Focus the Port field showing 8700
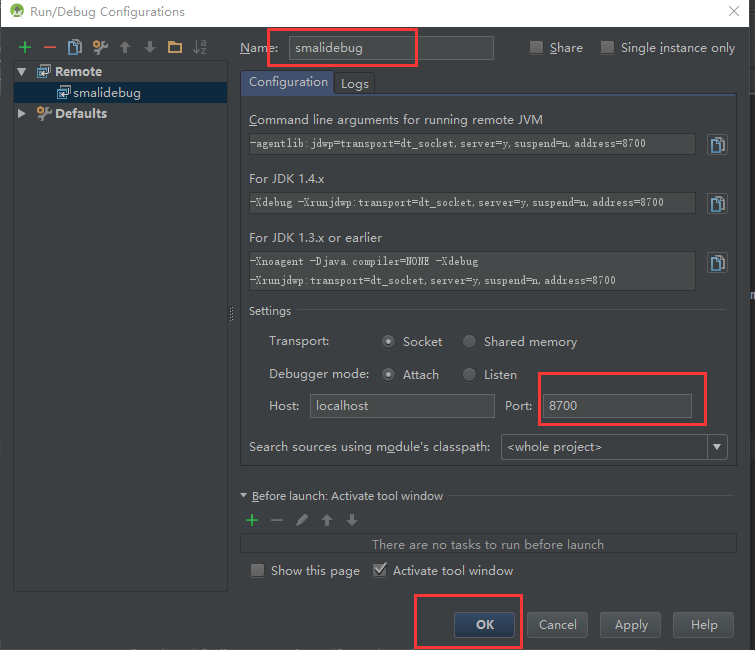Viewport: 755px width, 650px height. pos(617,406)
